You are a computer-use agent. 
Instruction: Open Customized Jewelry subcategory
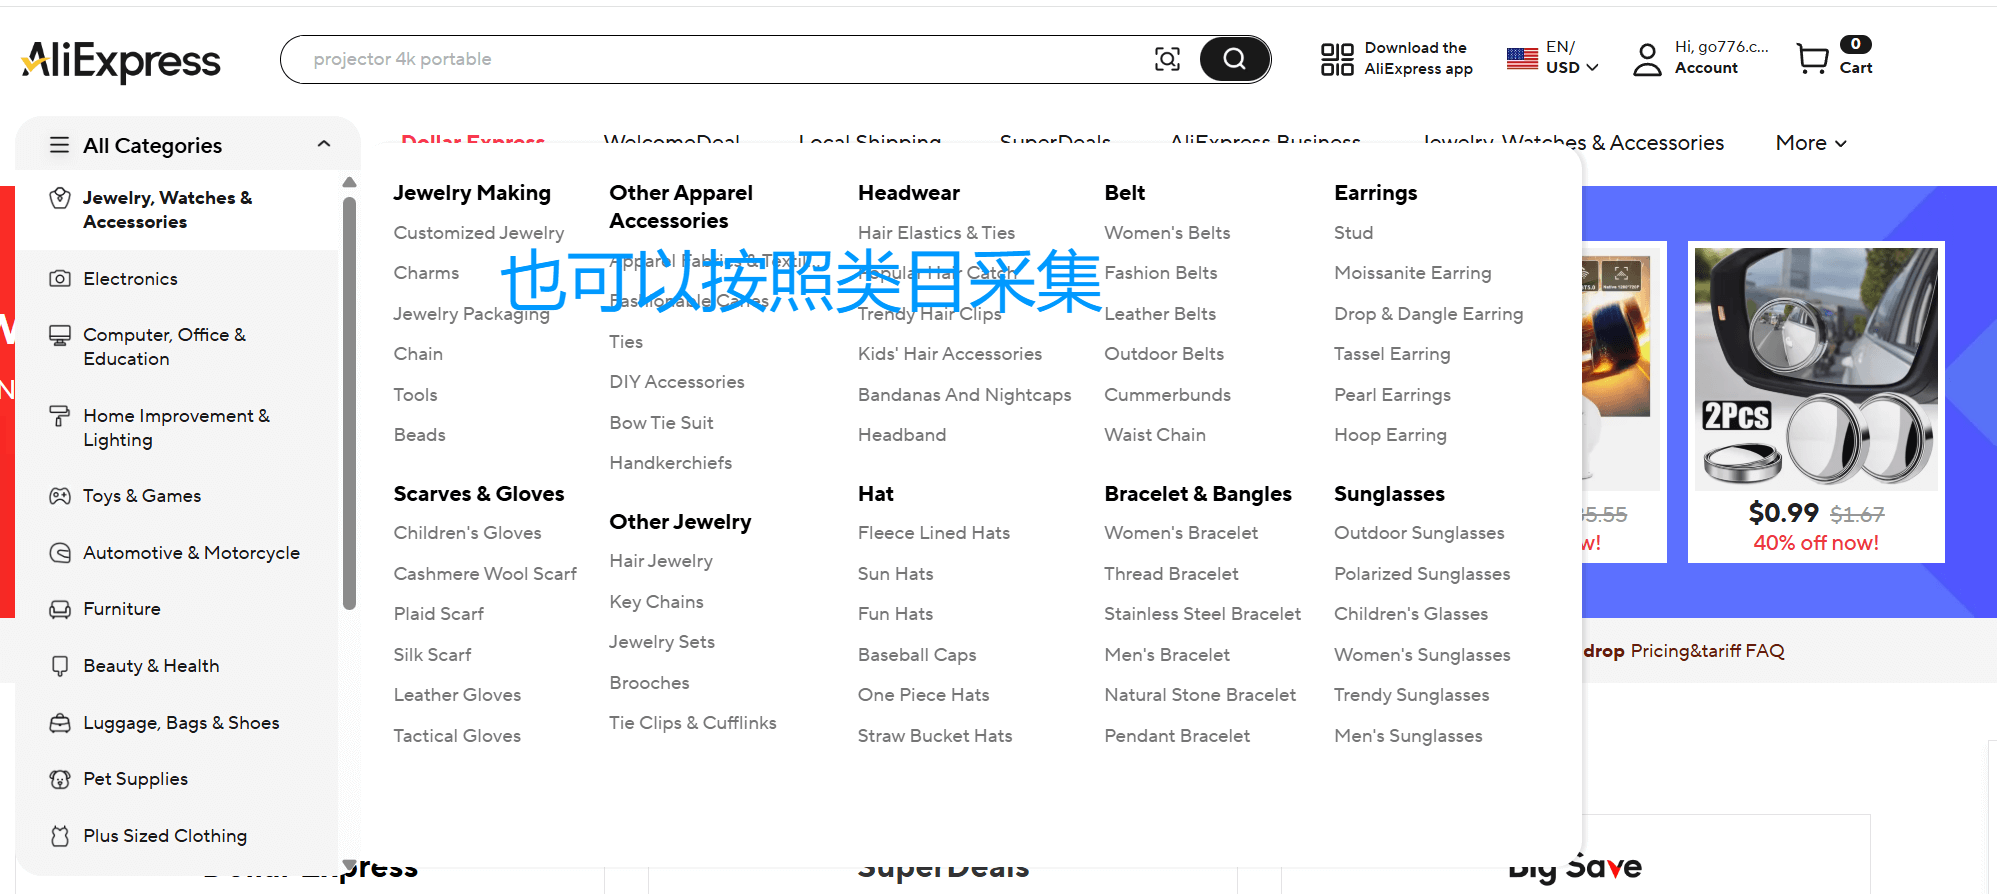[x=479, y=233]
